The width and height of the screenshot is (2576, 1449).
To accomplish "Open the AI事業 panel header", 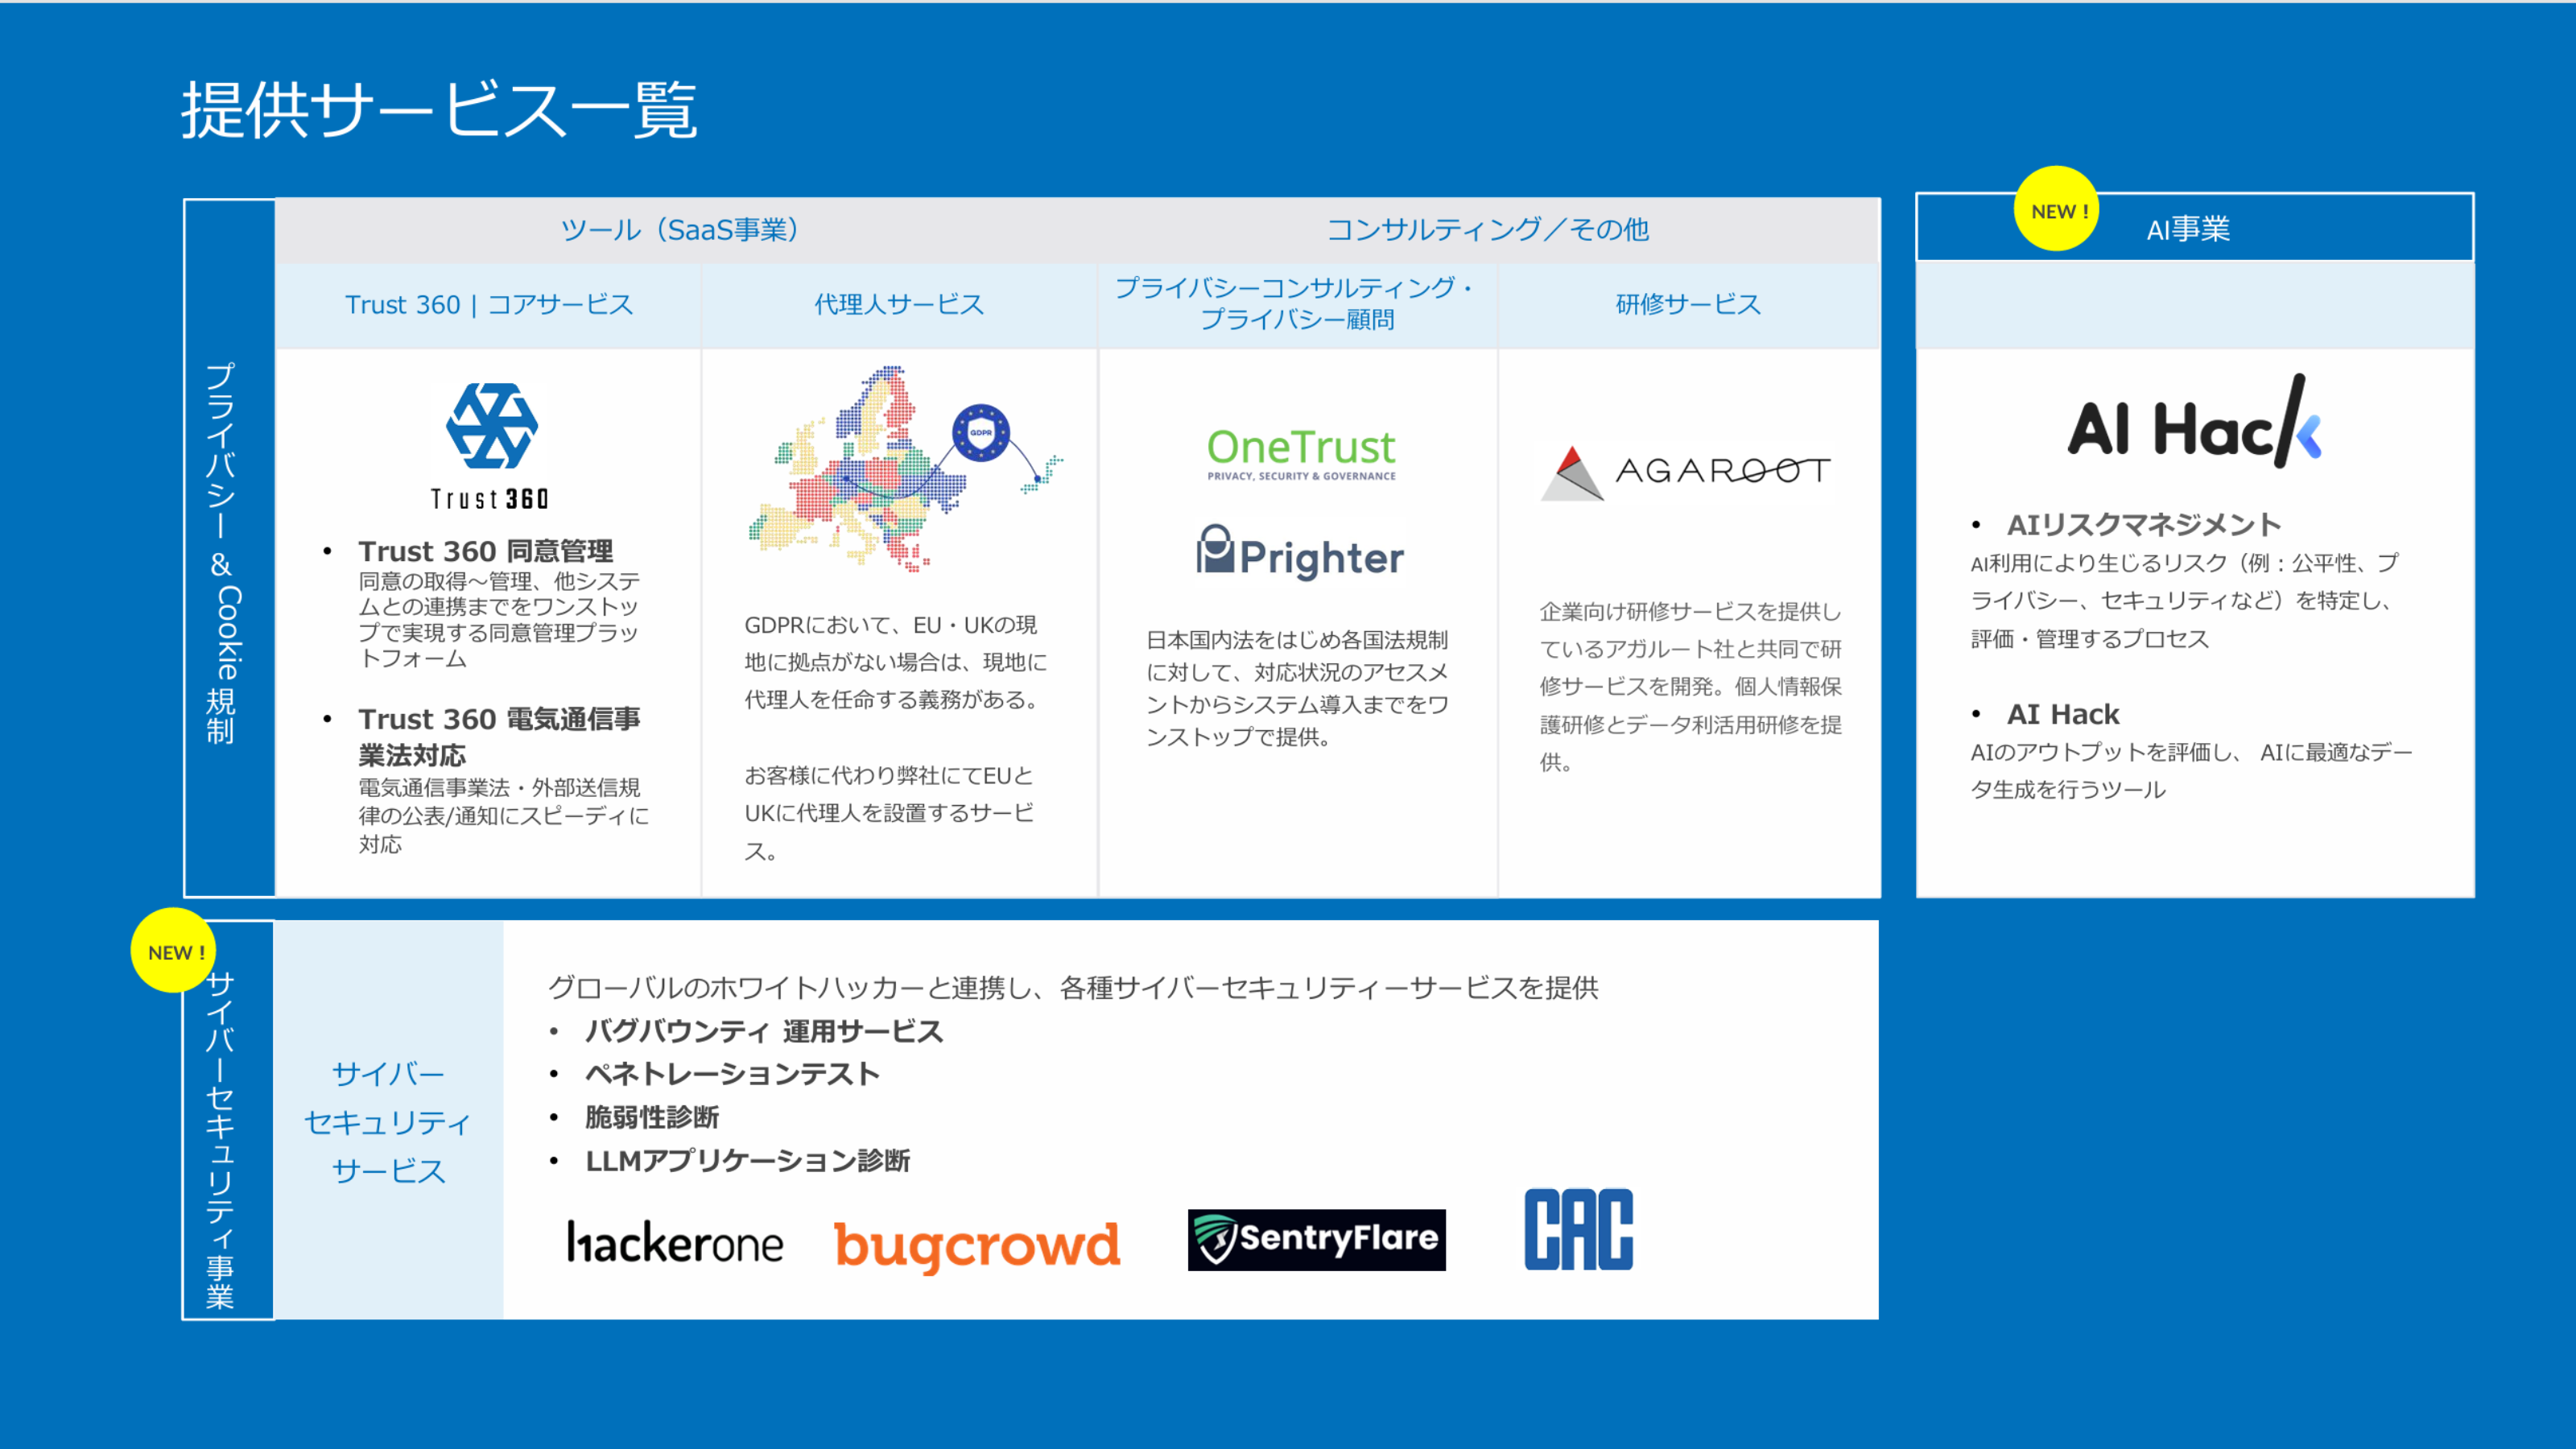I will (2190, 229).
